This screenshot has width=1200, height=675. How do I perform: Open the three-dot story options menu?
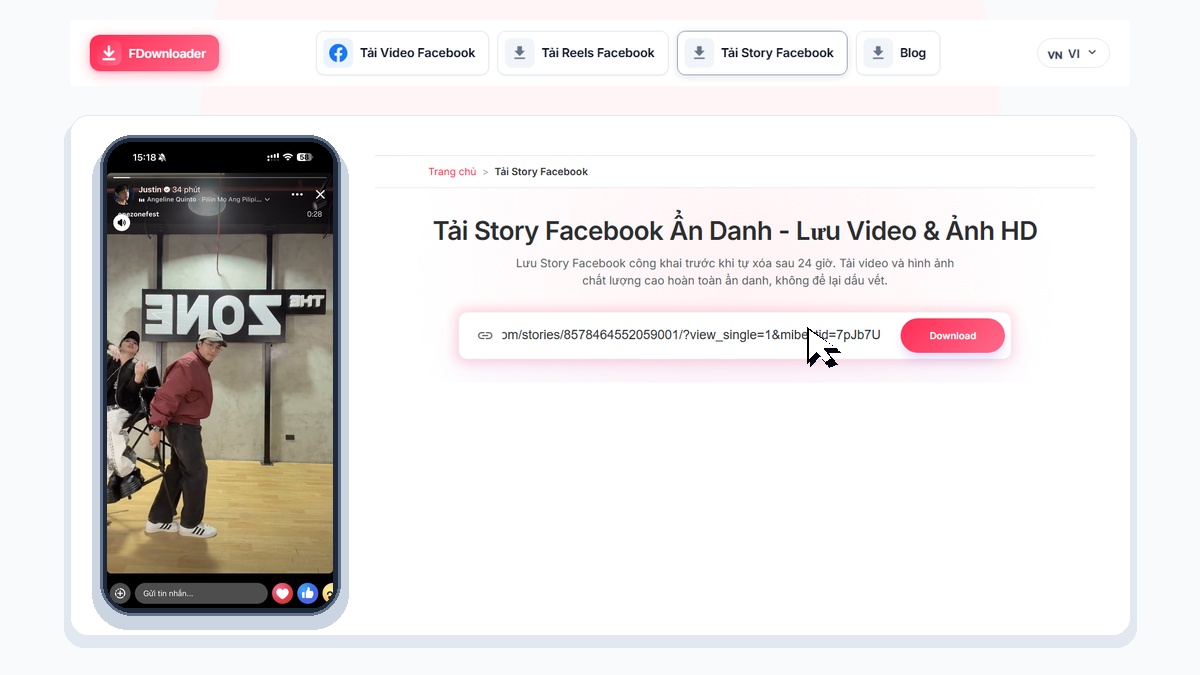pyautogui.click(x=297, y=194)
